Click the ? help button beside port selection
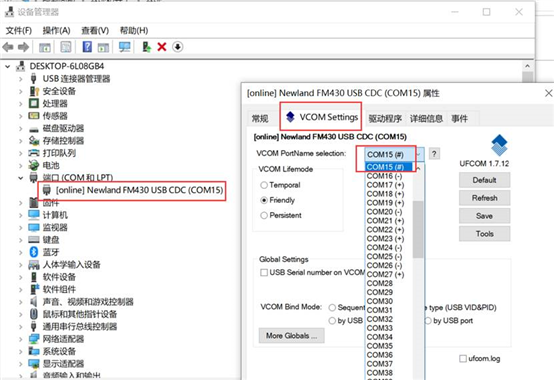The width and height of the screenshot is (554, 380). point(434,154)
